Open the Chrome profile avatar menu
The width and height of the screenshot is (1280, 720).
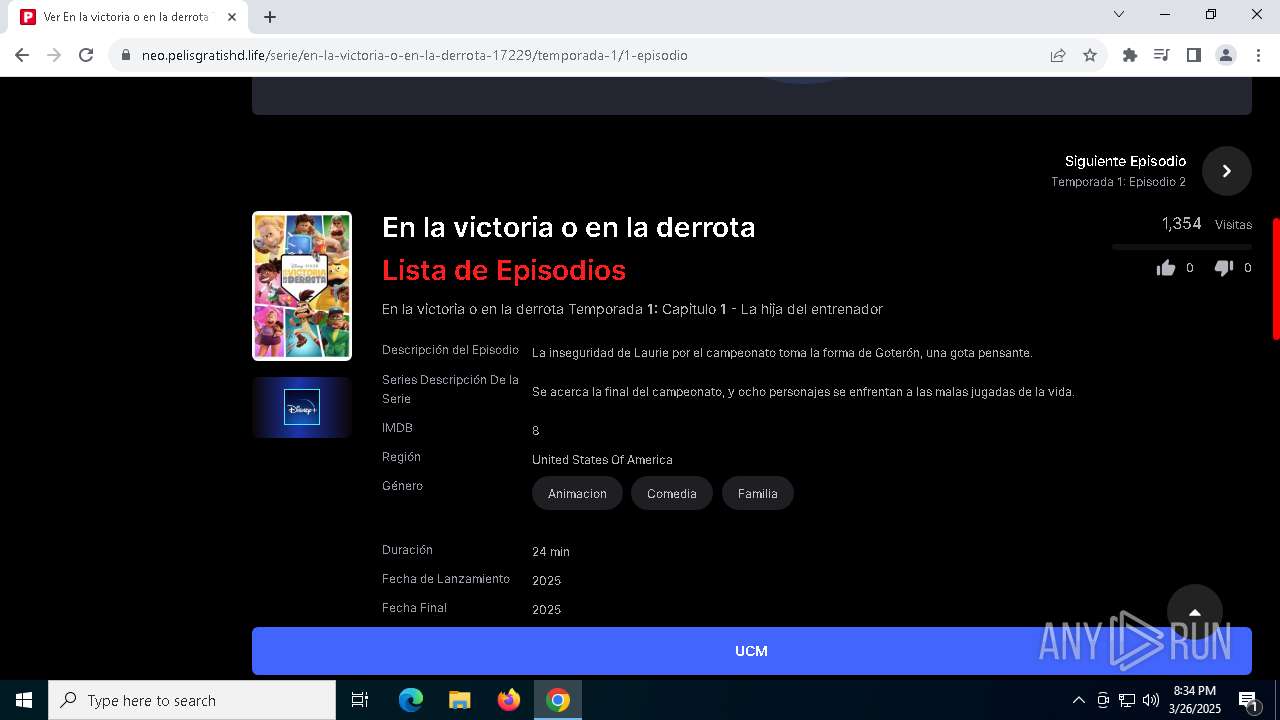(x=1226, y=55)
